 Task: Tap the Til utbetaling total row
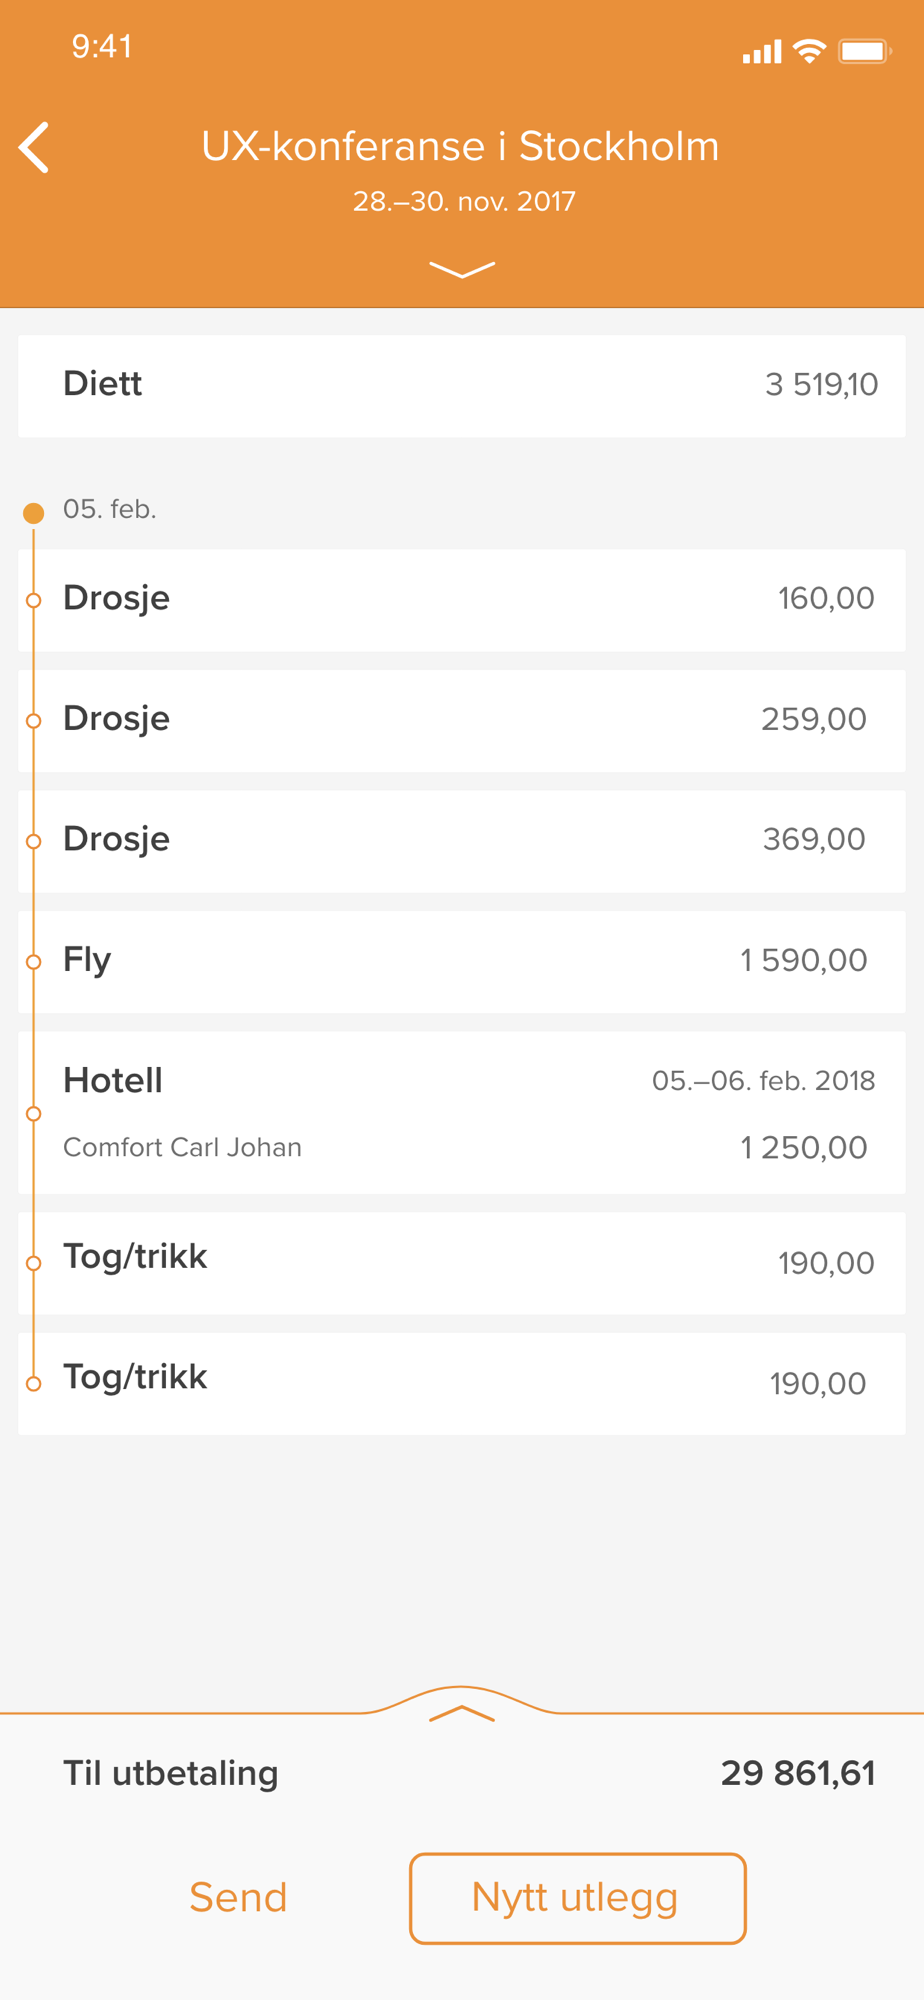point(462,1773)
